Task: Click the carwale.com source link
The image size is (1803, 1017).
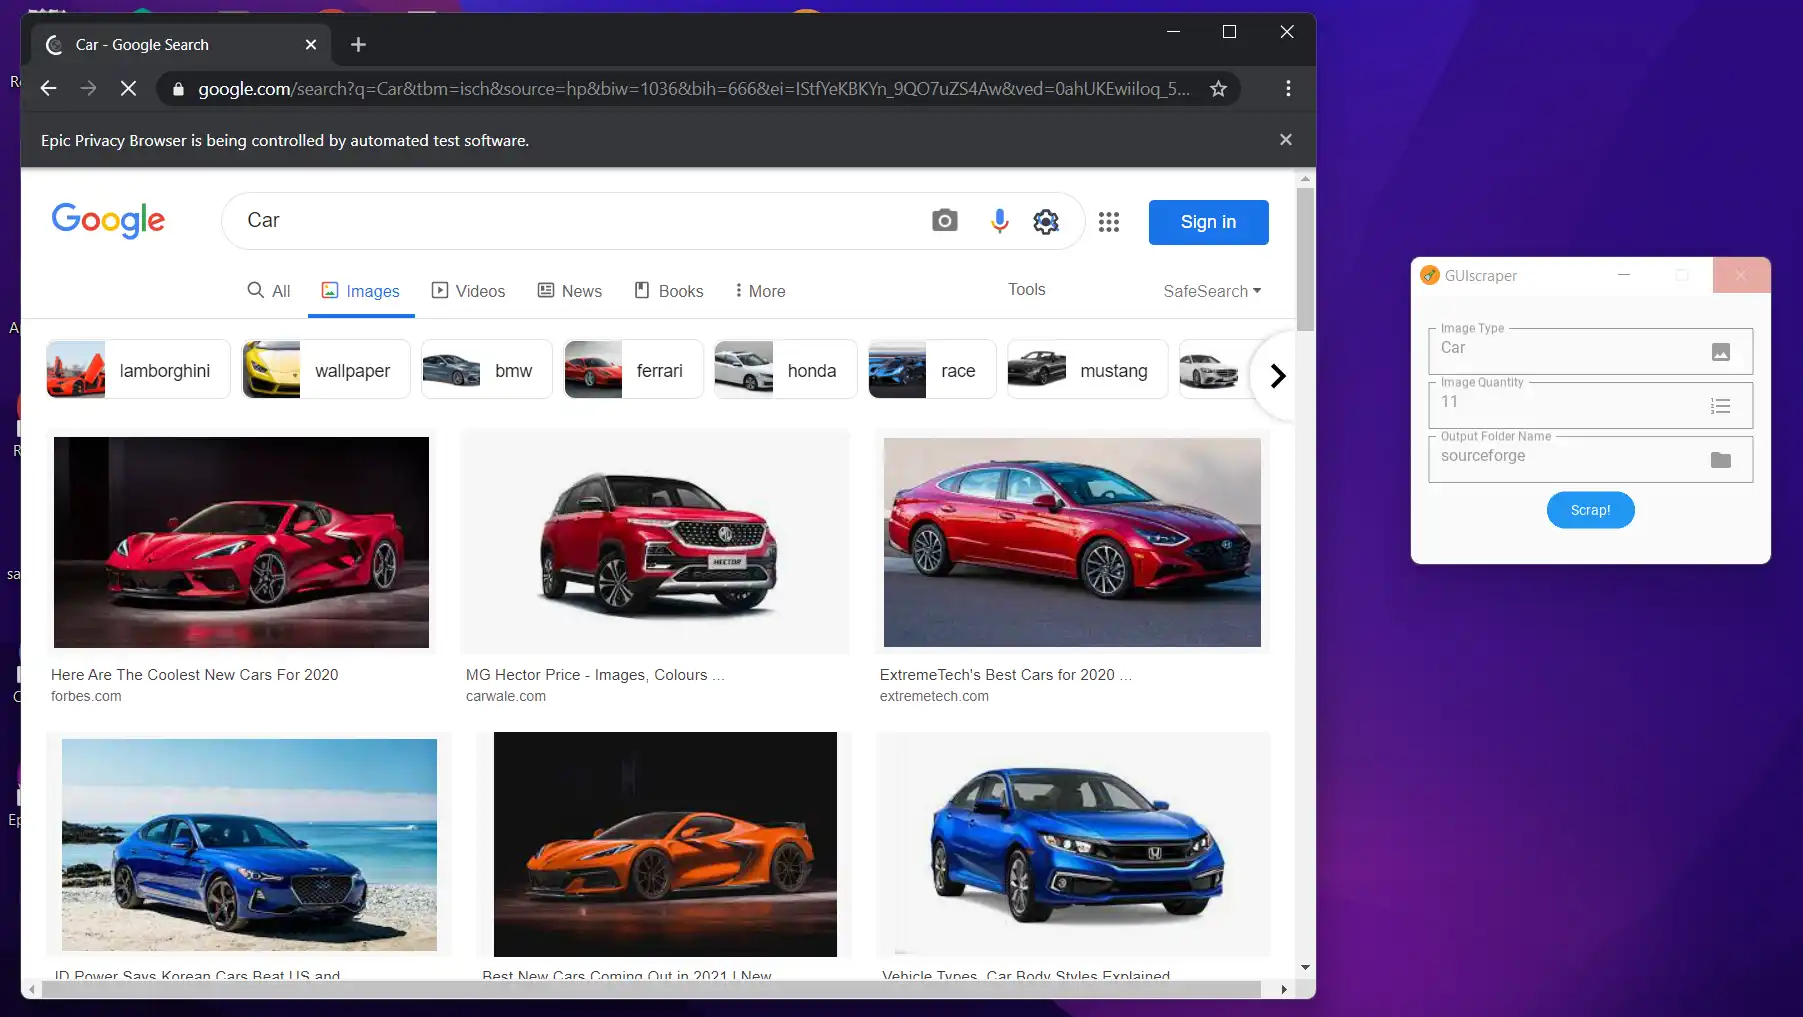Action: coord(506,696)
